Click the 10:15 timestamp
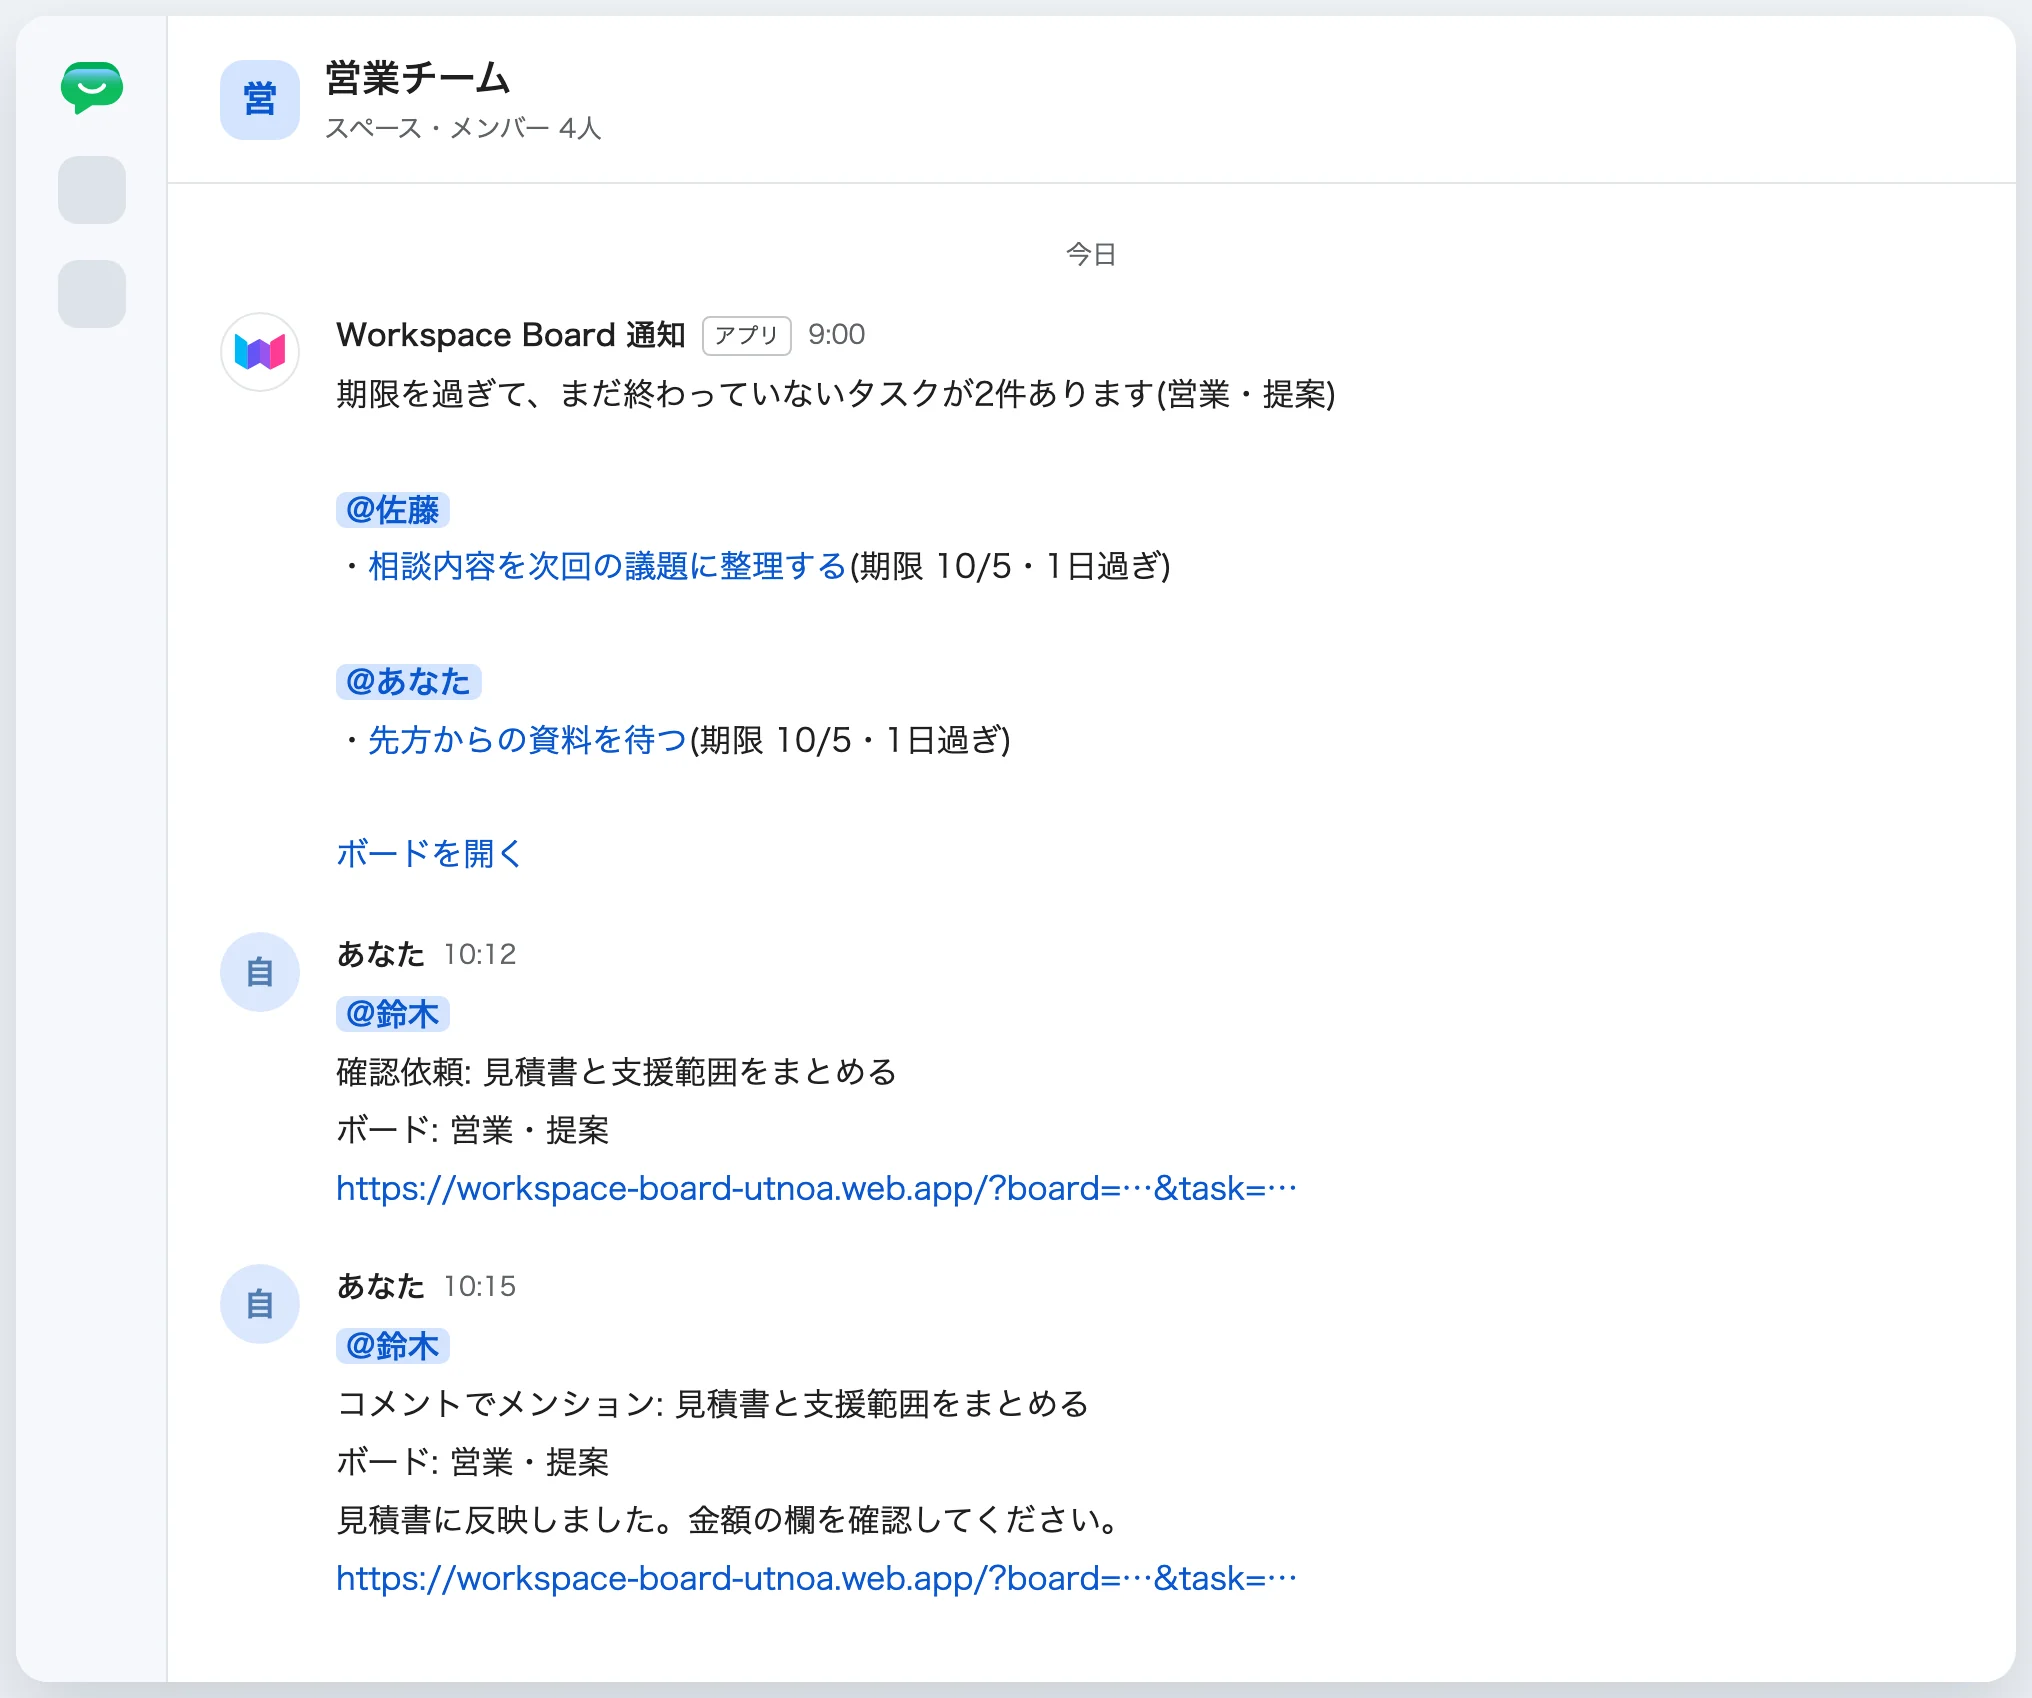The image size is (2032, 1698). click(x=480, y=1287)
